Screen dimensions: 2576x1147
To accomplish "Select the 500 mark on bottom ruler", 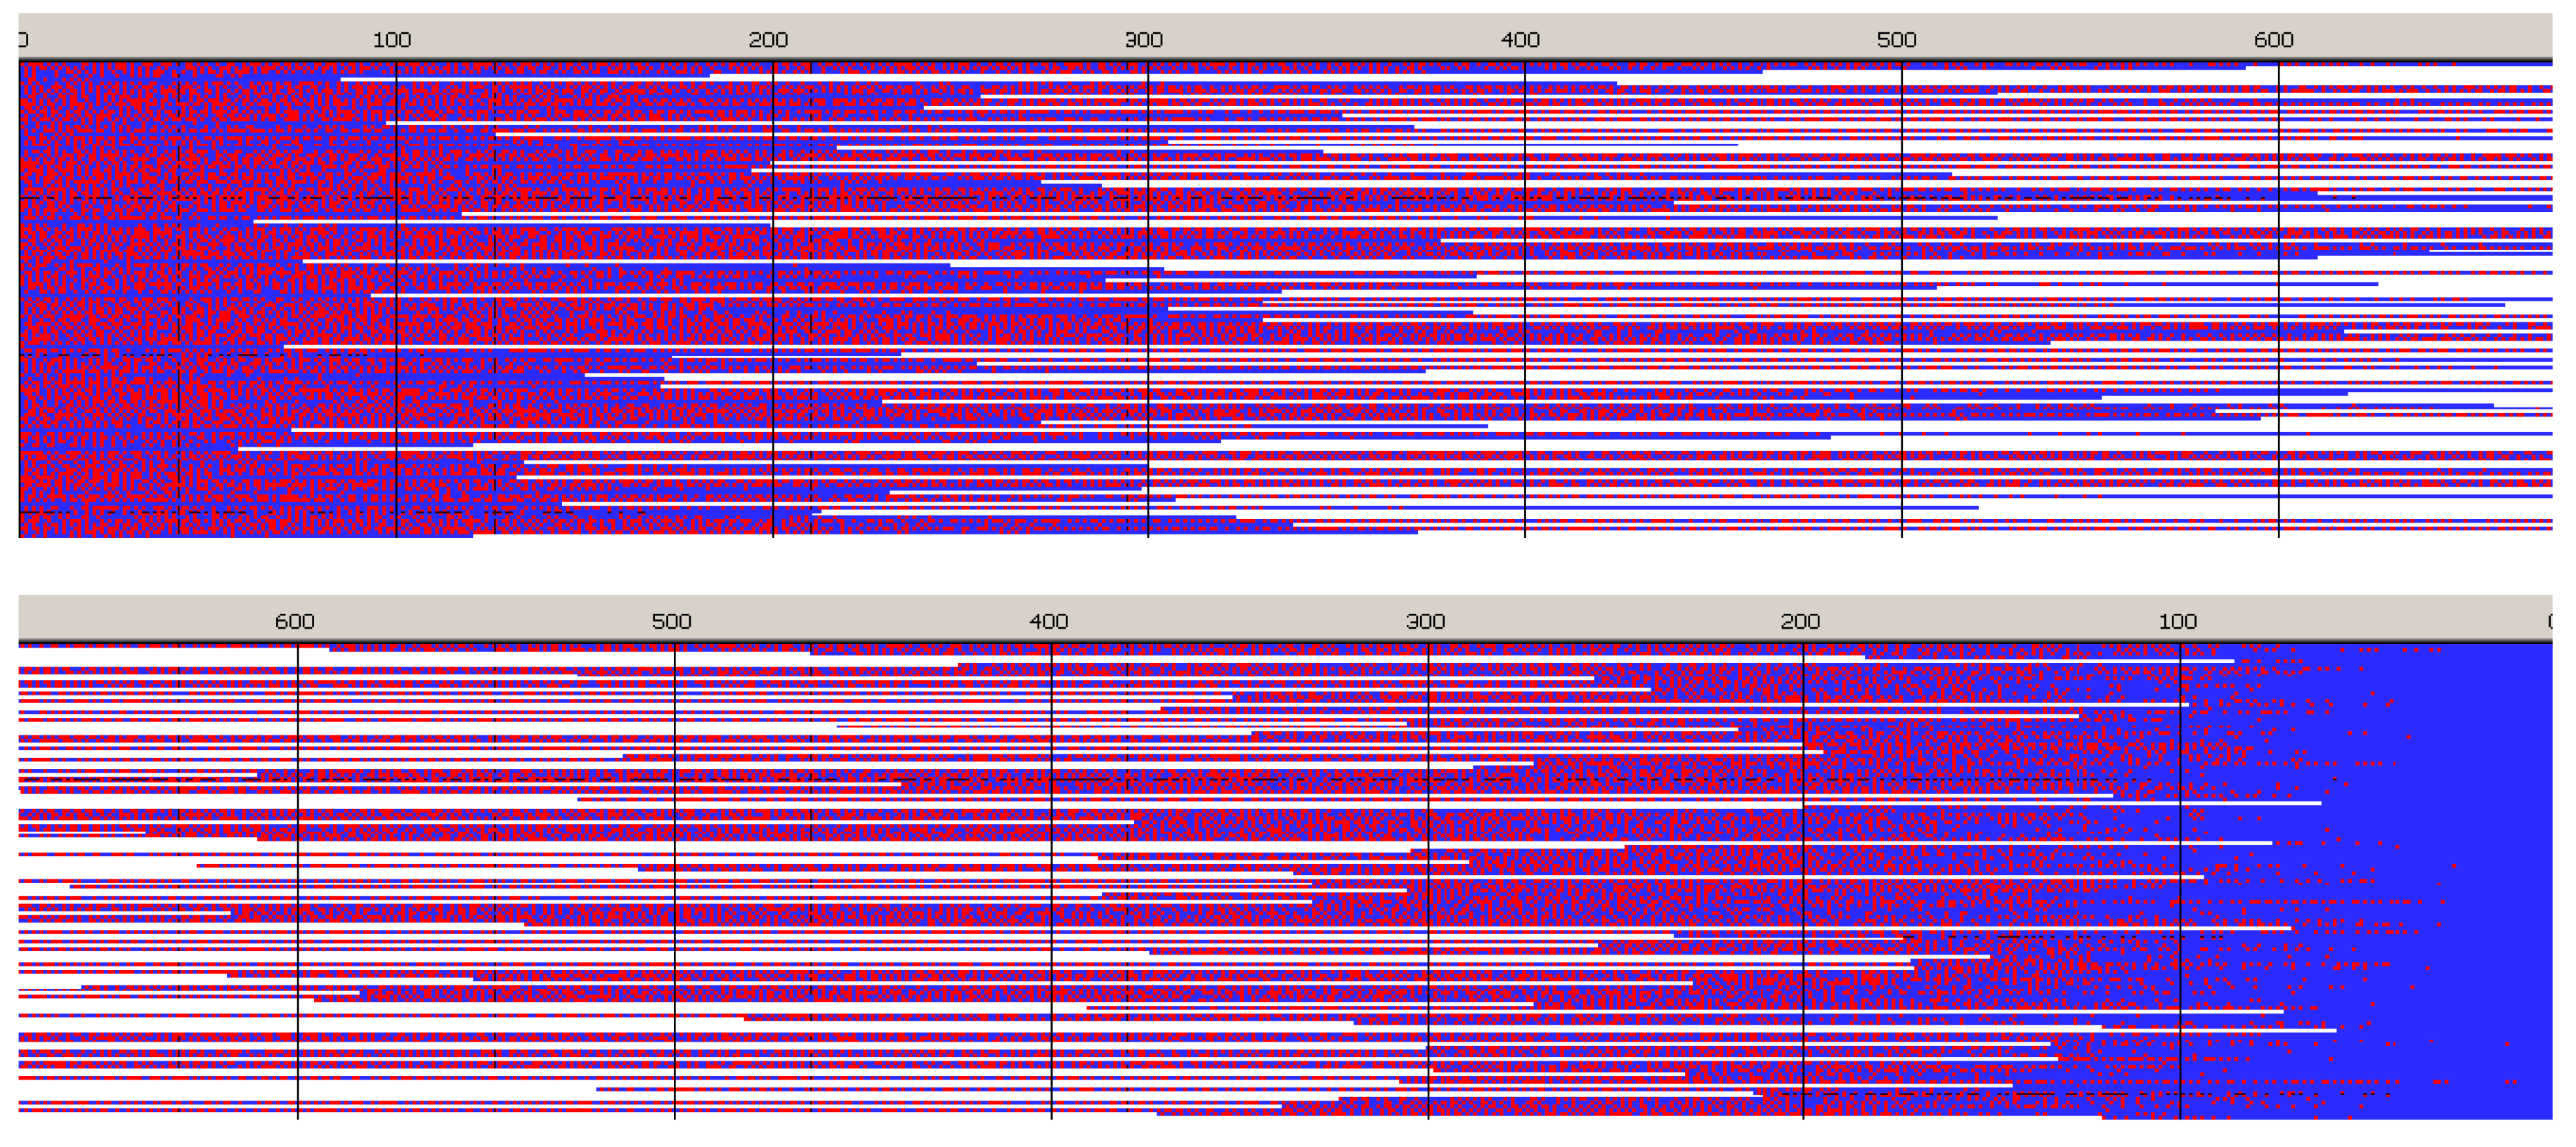I will pos(671,621).
